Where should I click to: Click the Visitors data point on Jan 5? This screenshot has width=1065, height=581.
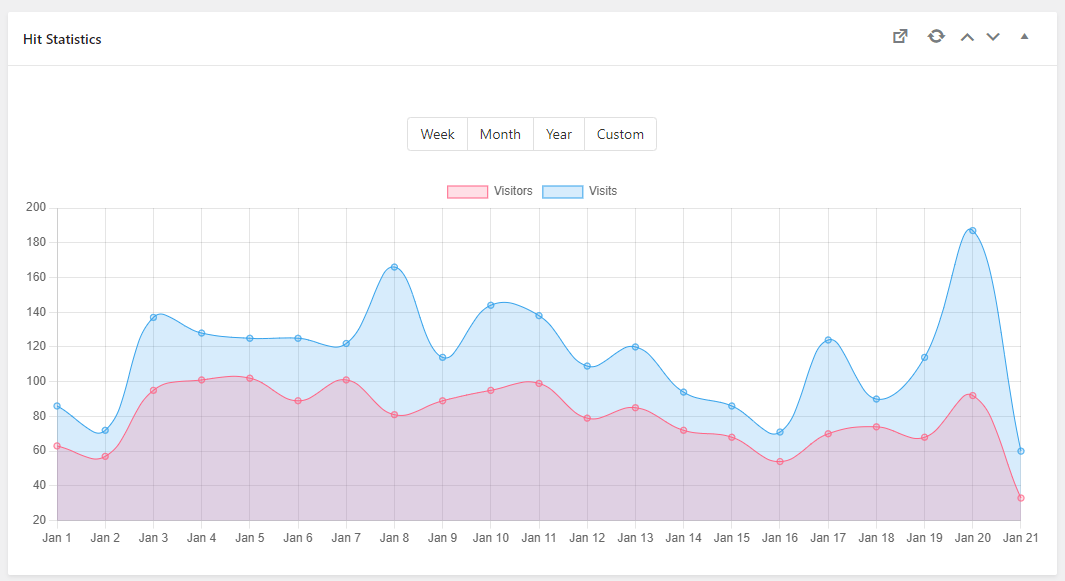pos(250,378)
